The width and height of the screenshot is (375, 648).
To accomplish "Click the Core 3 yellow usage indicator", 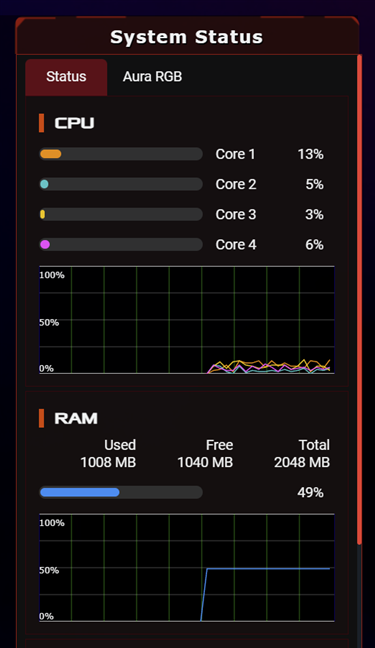I will (43, 214).
